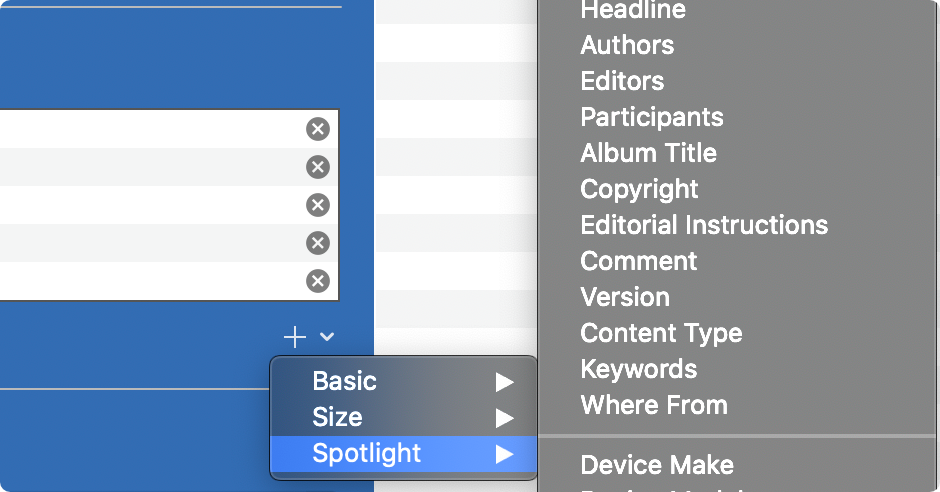Remove the third row via its X icon
The image size is (940, 492).
(x=318, y=205)
